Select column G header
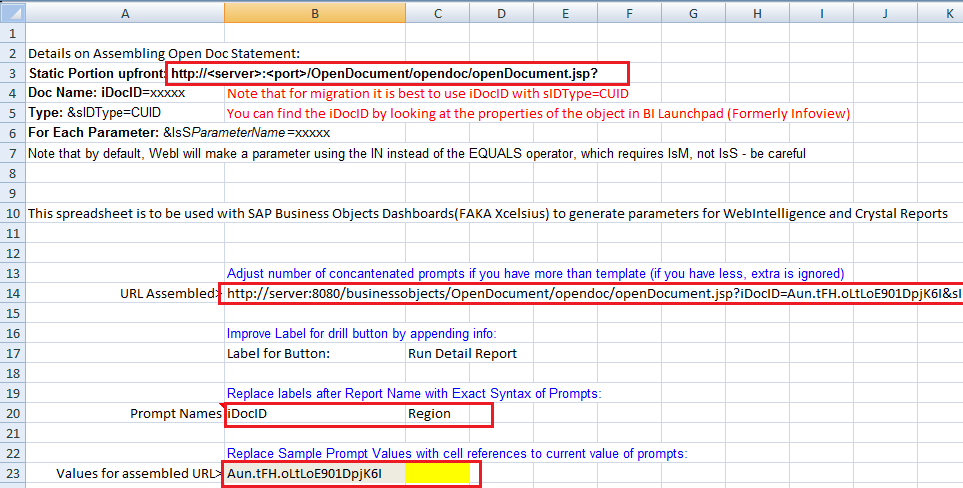This screenshot has width=963, height=488. click(x=693, y=13)
